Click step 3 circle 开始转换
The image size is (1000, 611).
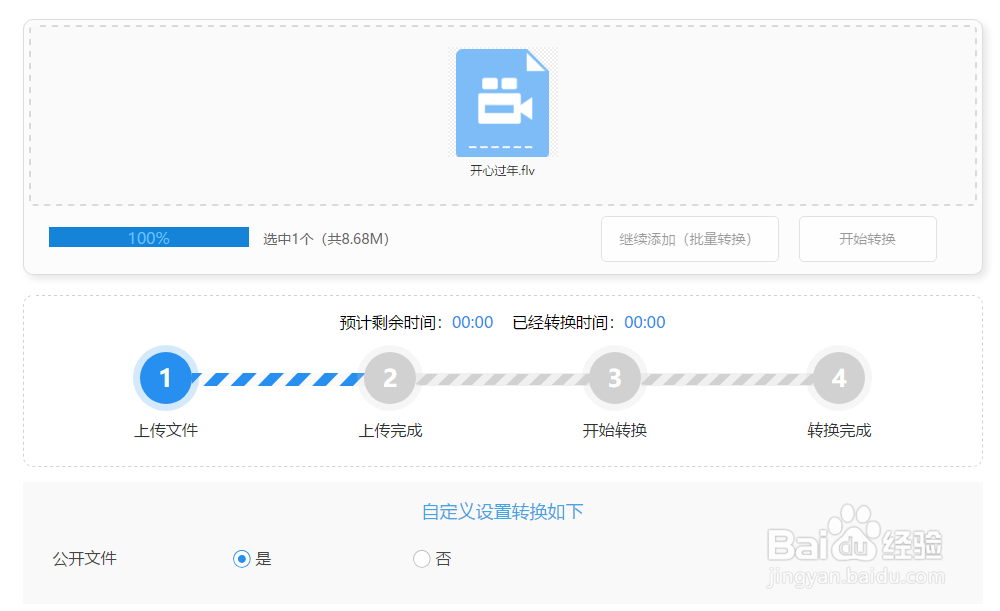pos(614,378)
